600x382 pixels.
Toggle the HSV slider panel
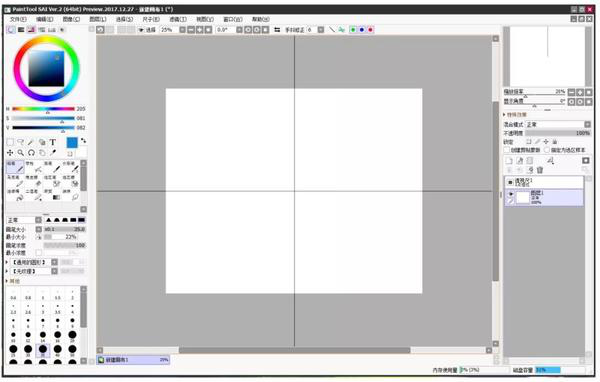coord(31,29)
